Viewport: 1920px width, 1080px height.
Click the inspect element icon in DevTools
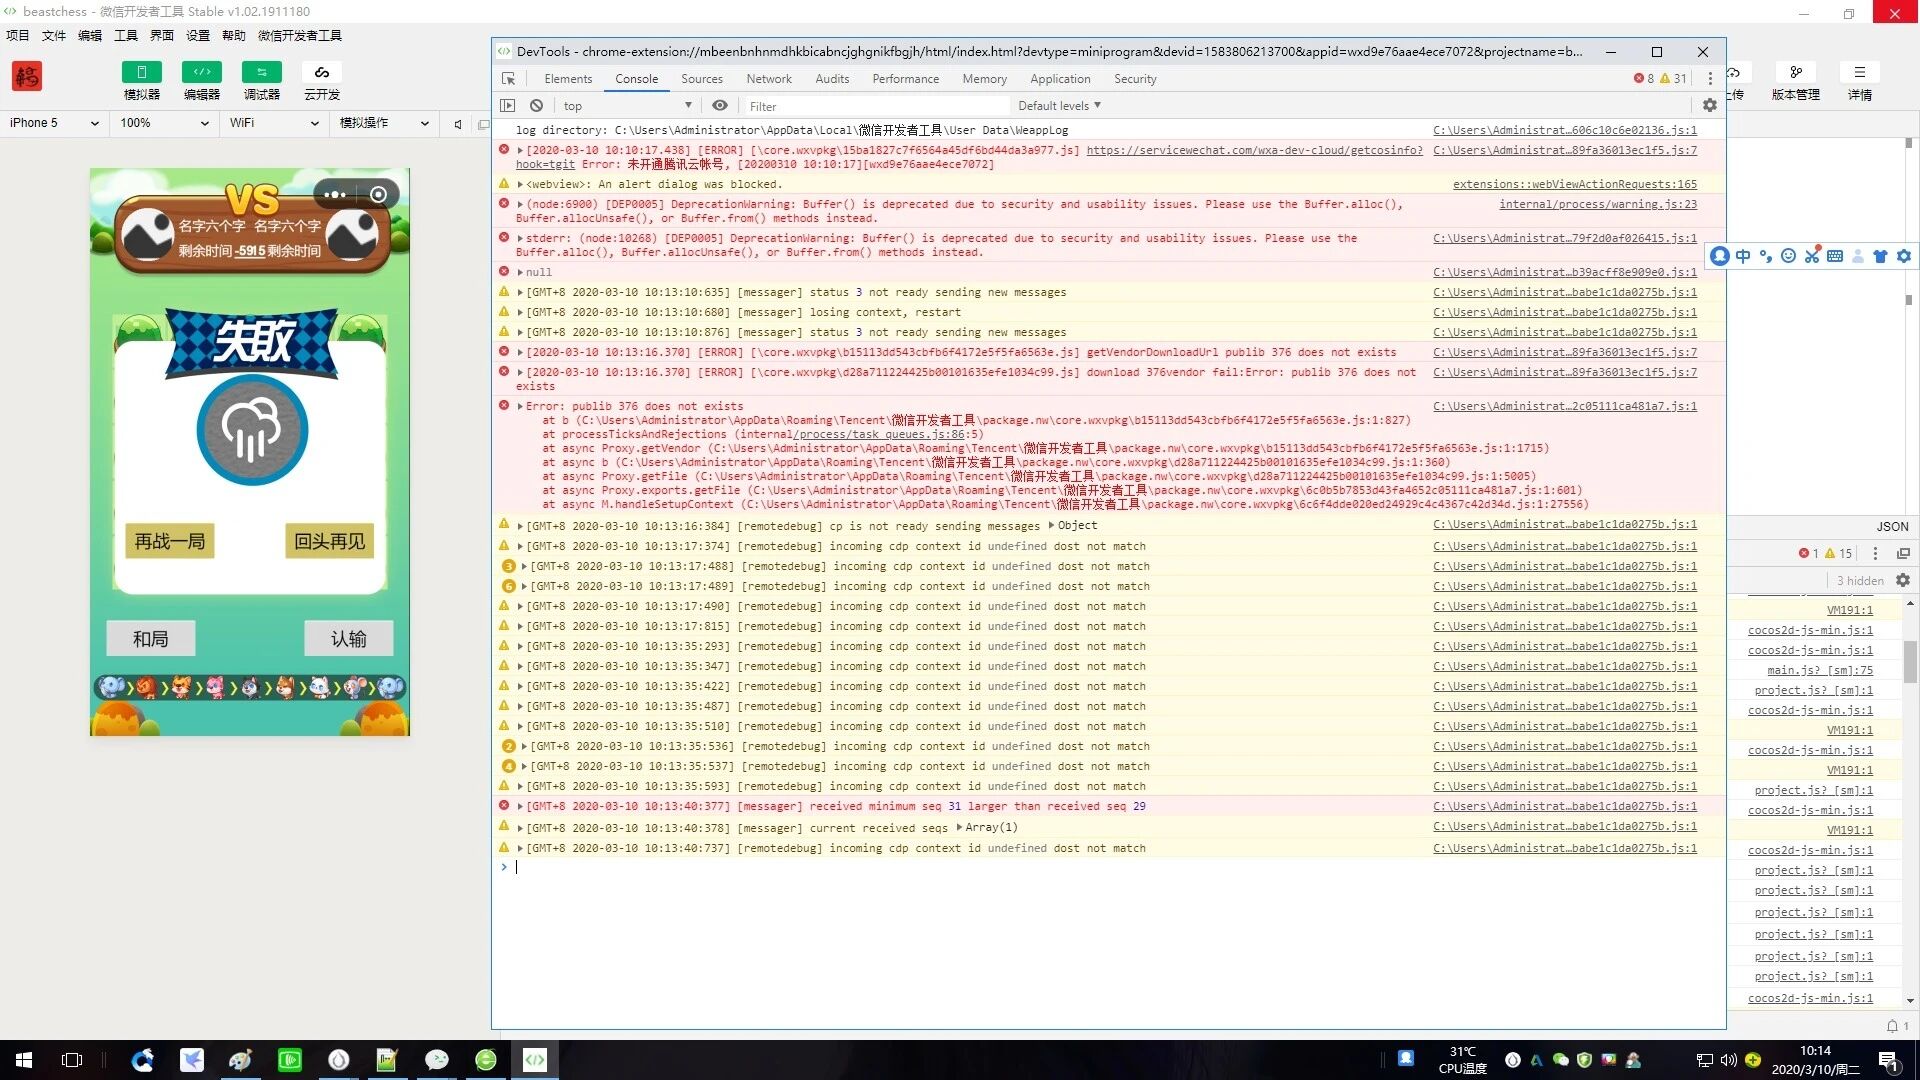coord(509,79)
